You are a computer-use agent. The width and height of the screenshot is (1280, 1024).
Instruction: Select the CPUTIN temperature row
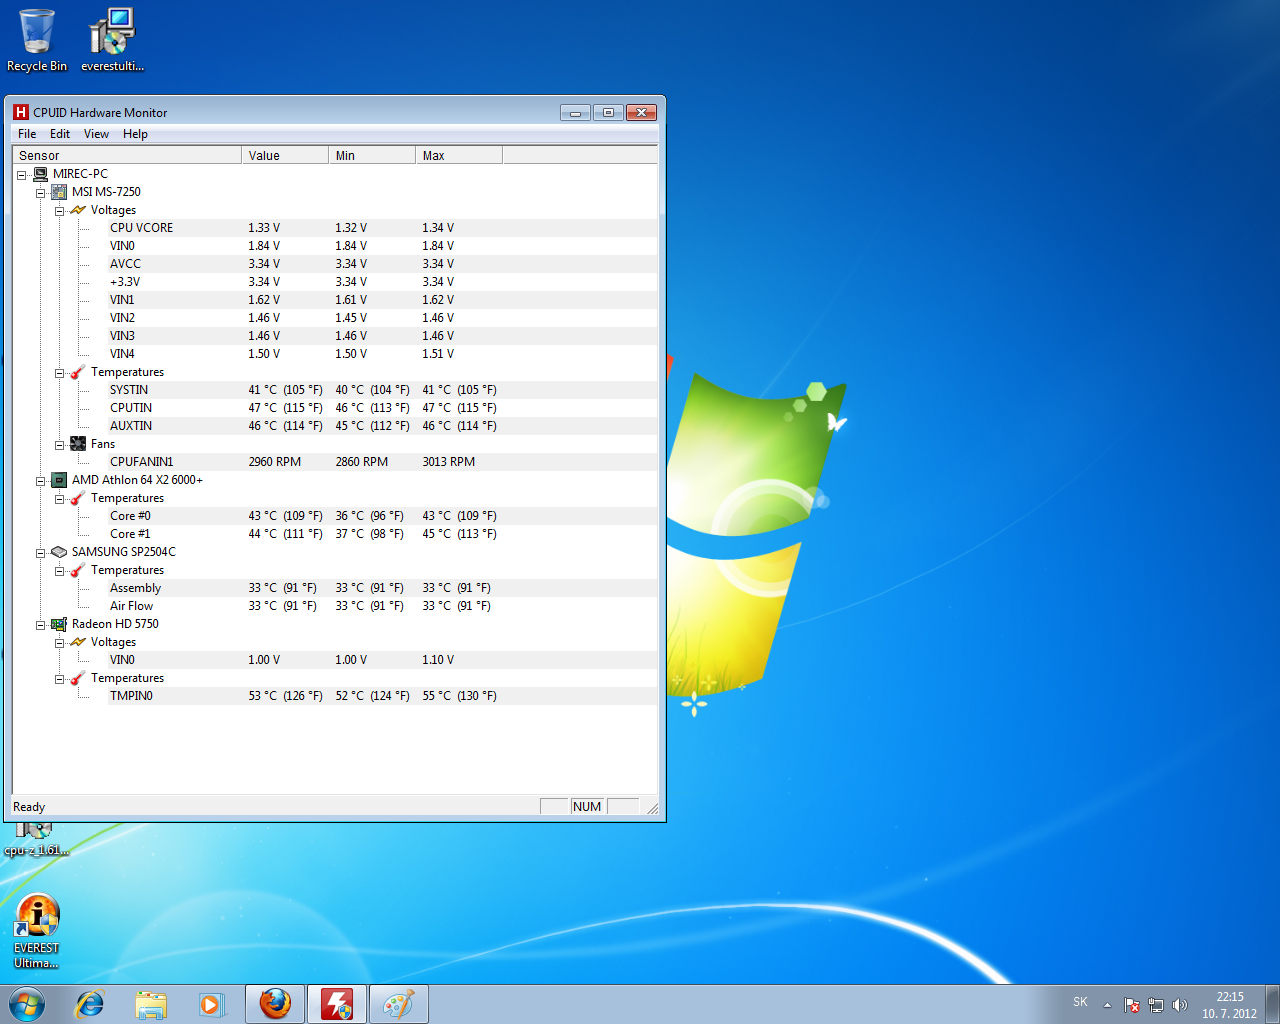[383, 408]
